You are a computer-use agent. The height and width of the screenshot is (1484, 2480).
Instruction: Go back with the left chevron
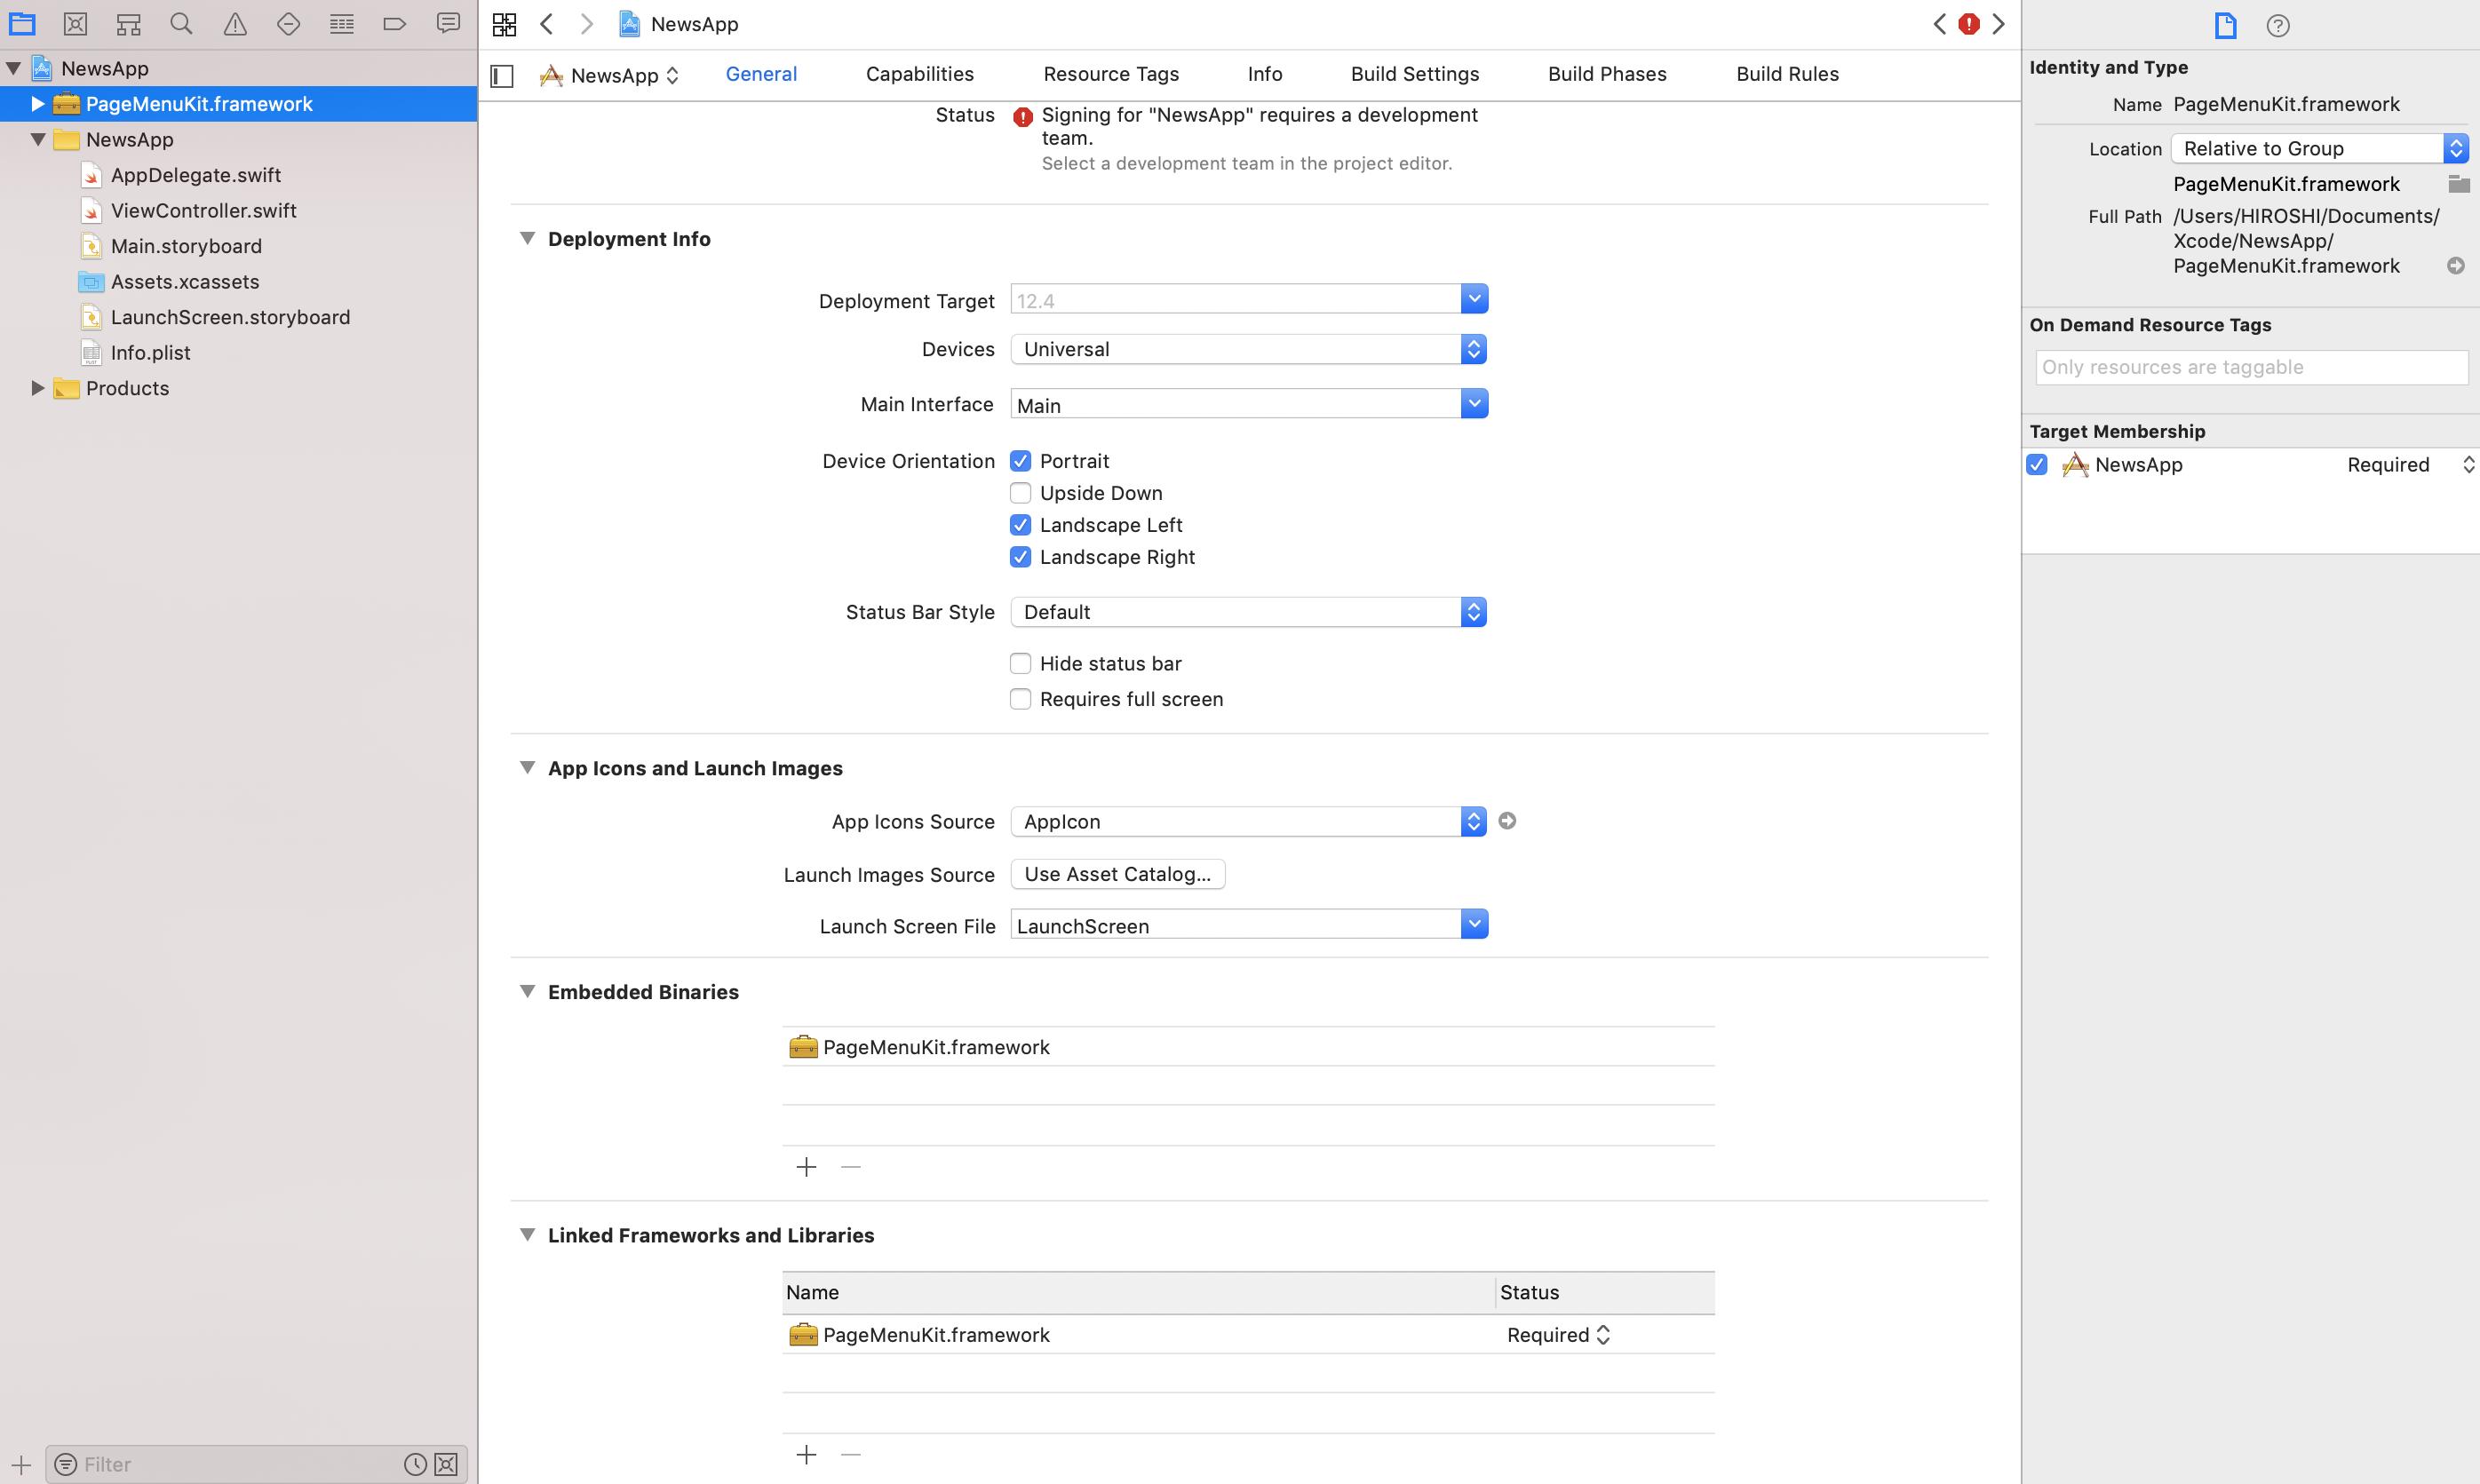pyautogui.click(x=546, y=24)
